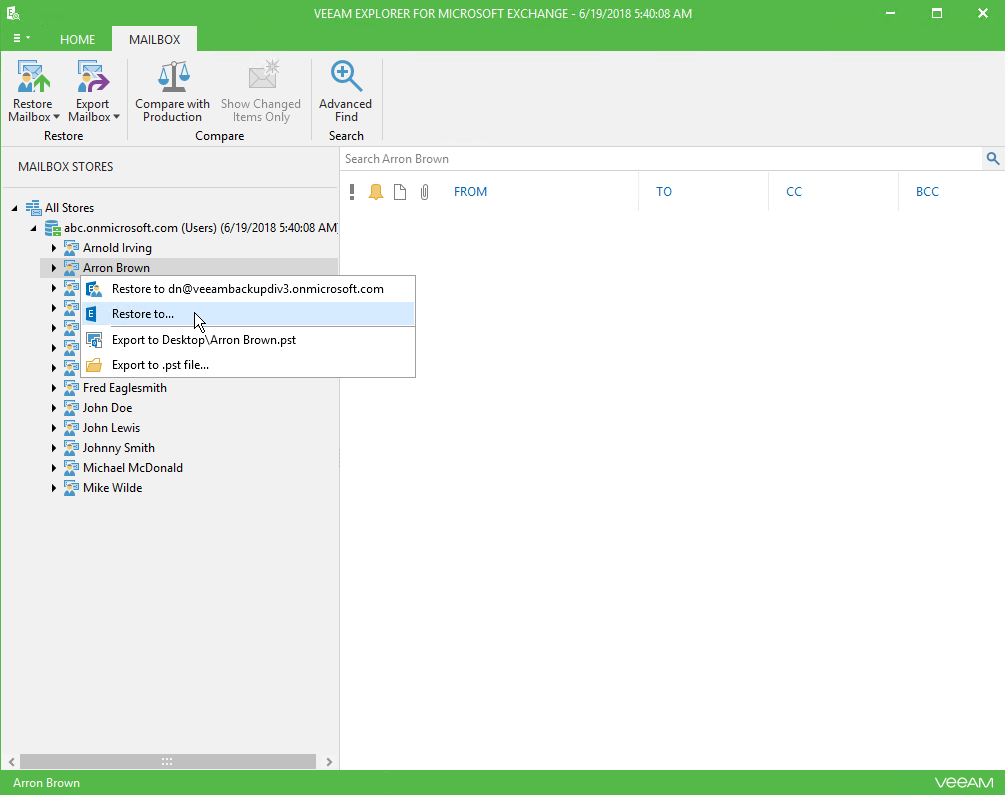Open the main hamburger menu

point(21,38)
